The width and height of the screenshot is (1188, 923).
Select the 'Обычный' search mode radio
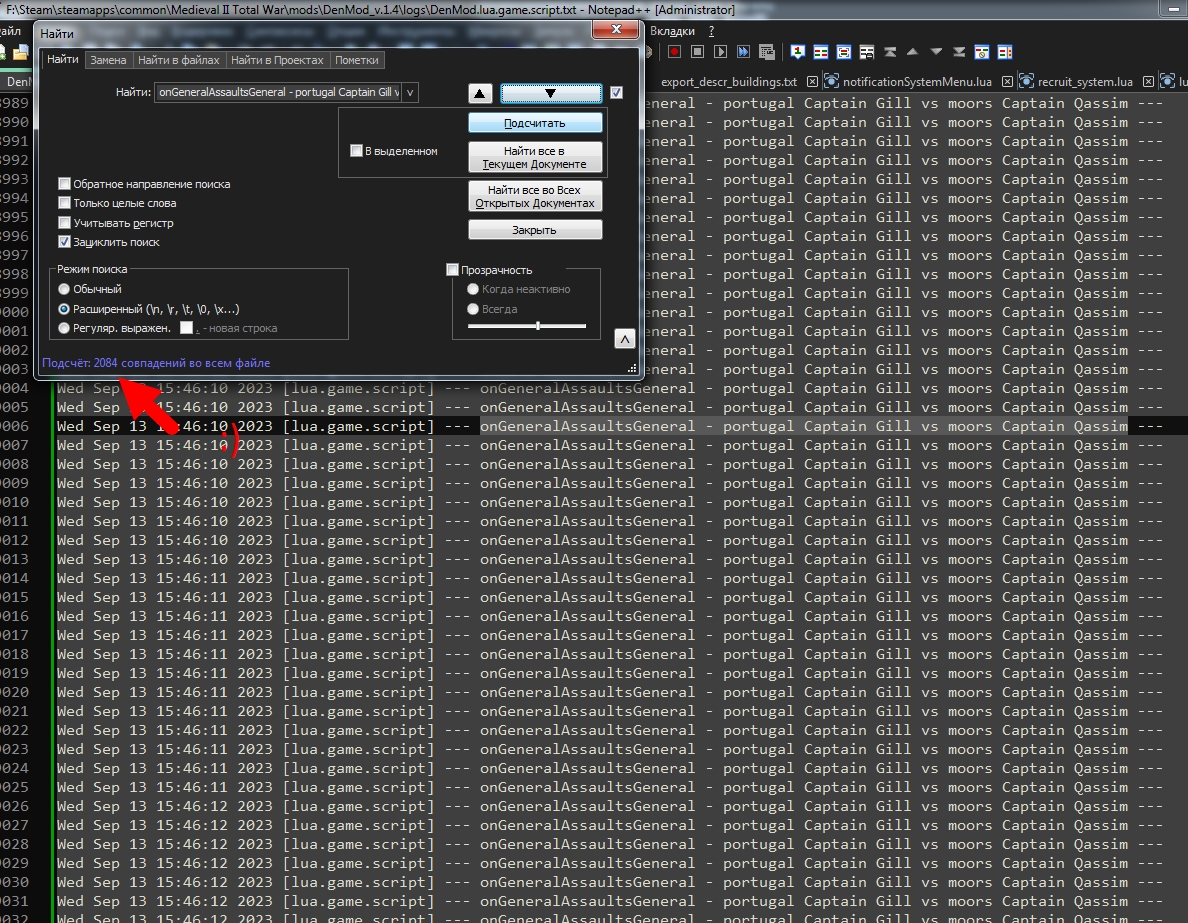click(x=64, y=289)
